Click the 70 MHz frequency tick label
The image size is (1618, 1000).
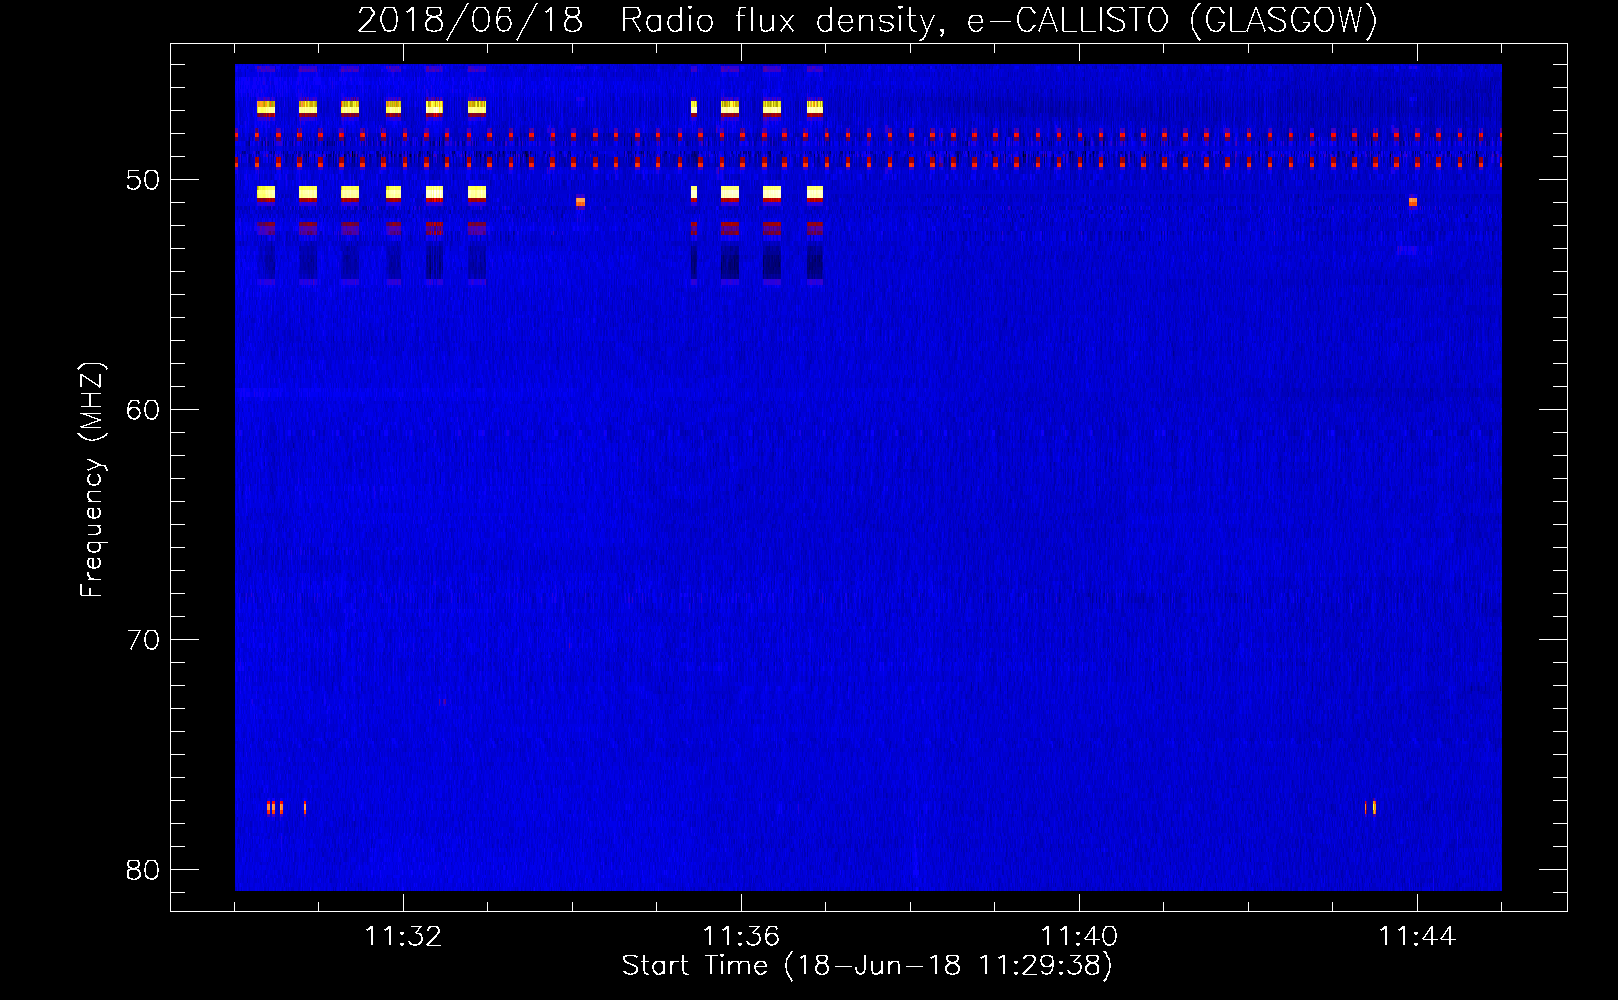click(143, 640)
